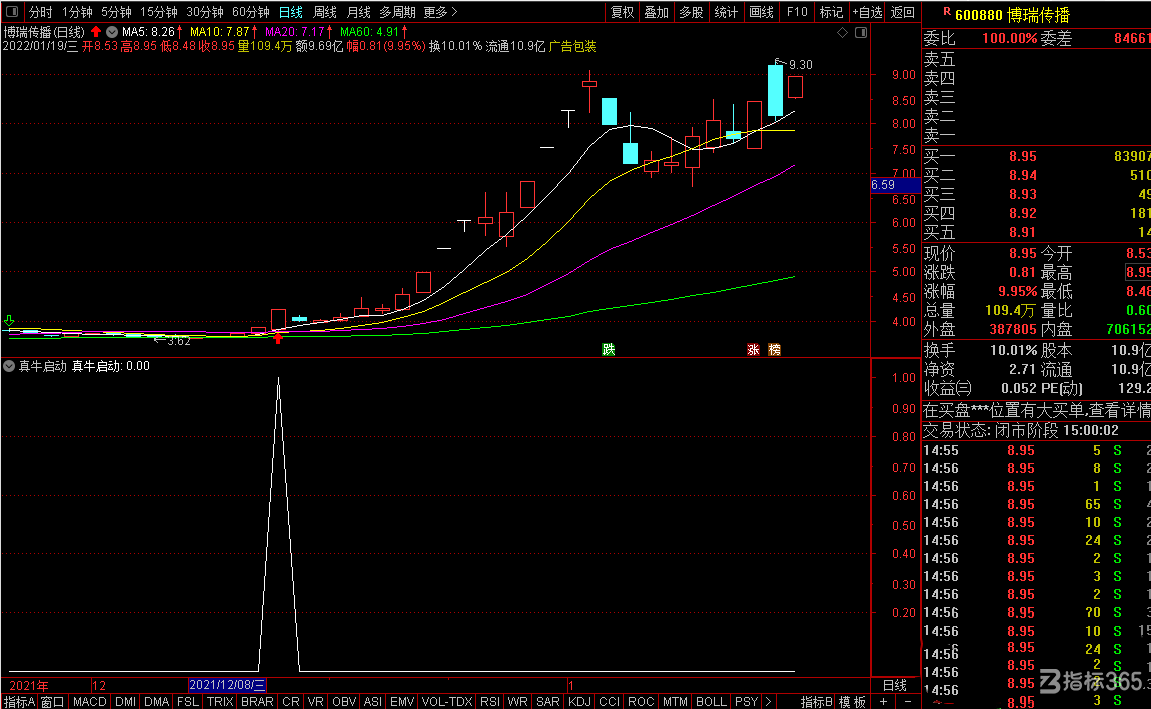Switch to 15分钟 period
The height and width of the screenshot is (709, 1151).
pyautogui.click(x=159, y=12)
